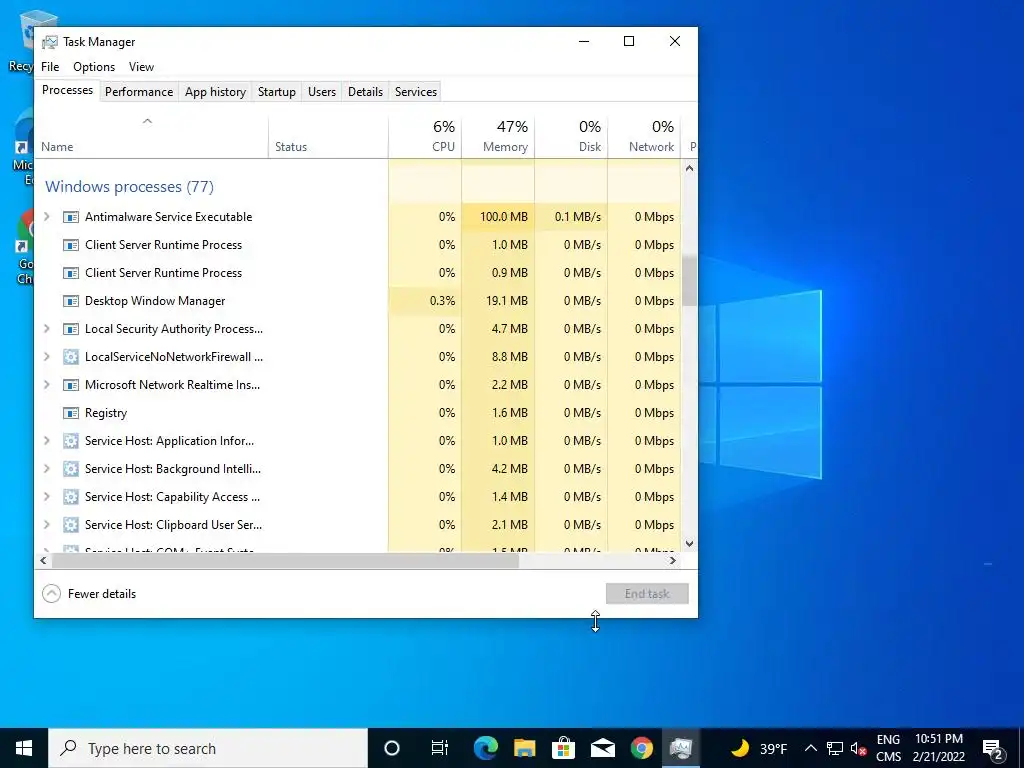This screenshot has height=768, width=1024.
Task: Sort processes by the Network column
Action: click(645, 136)
